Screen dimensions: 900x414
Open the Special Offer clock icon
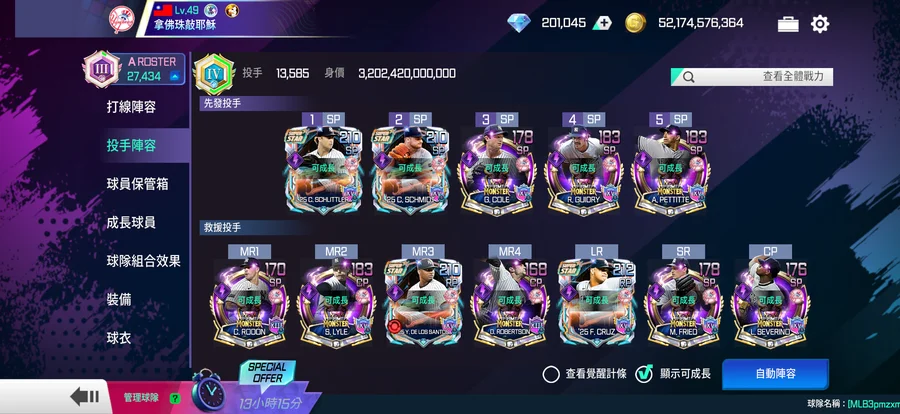coord(208,389)
